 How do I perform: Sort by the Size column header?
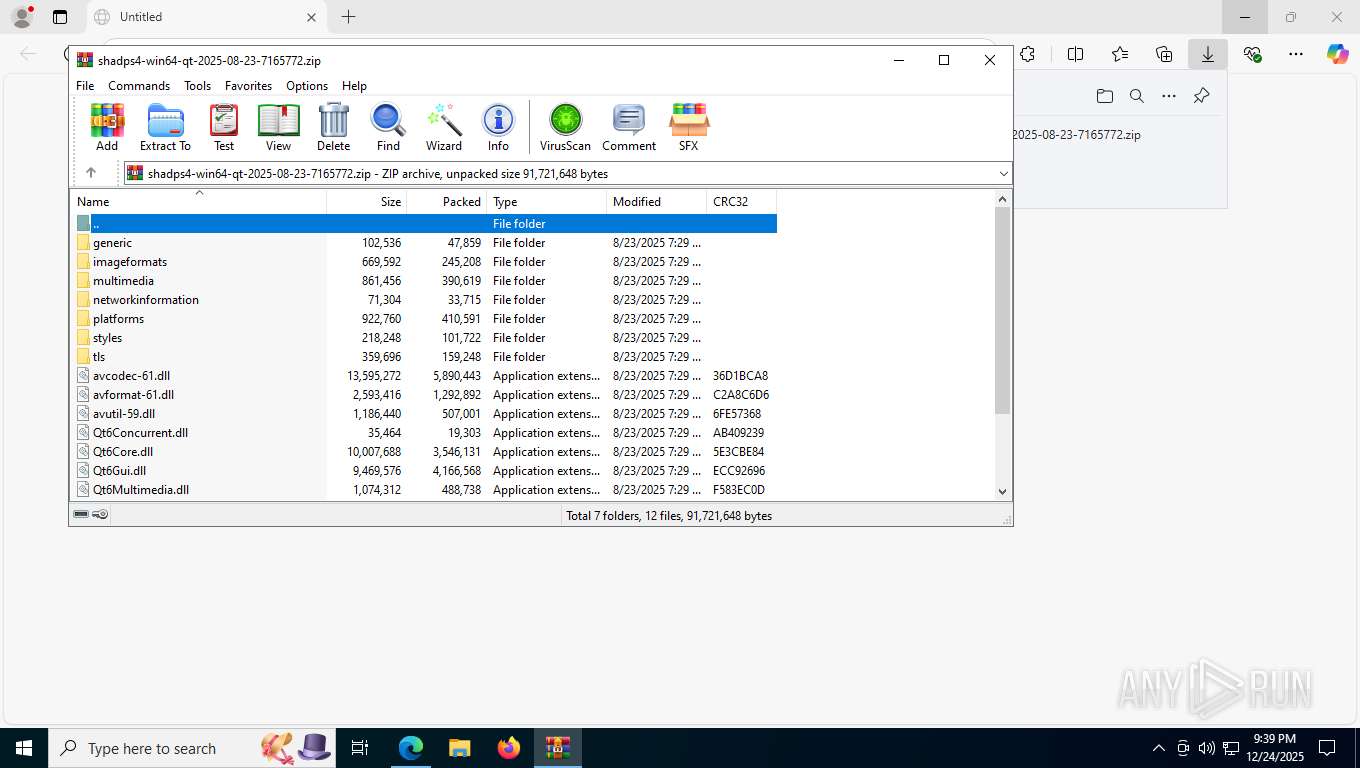[367, 201]
